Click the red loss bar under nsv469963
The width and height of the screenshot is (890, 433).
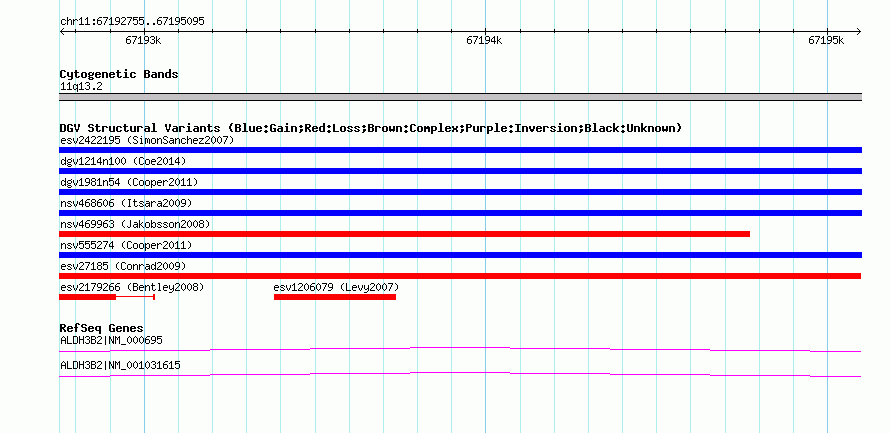[405, 234]
